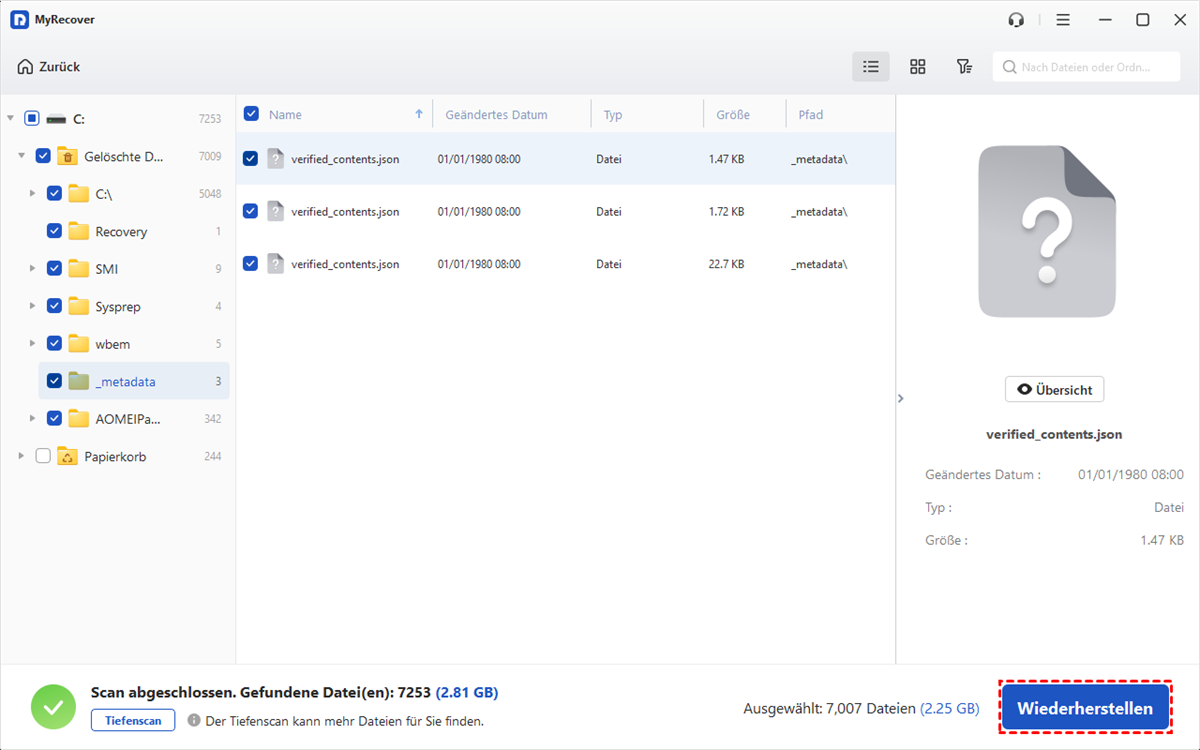
Task: Click the Papierkorb recycle folder icon
Action: click(x=67, y=456)
